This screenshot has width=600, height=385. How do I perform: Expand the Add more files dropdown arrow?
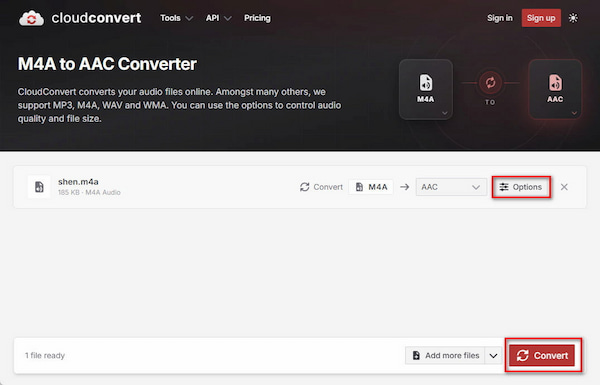coord(493,356)
